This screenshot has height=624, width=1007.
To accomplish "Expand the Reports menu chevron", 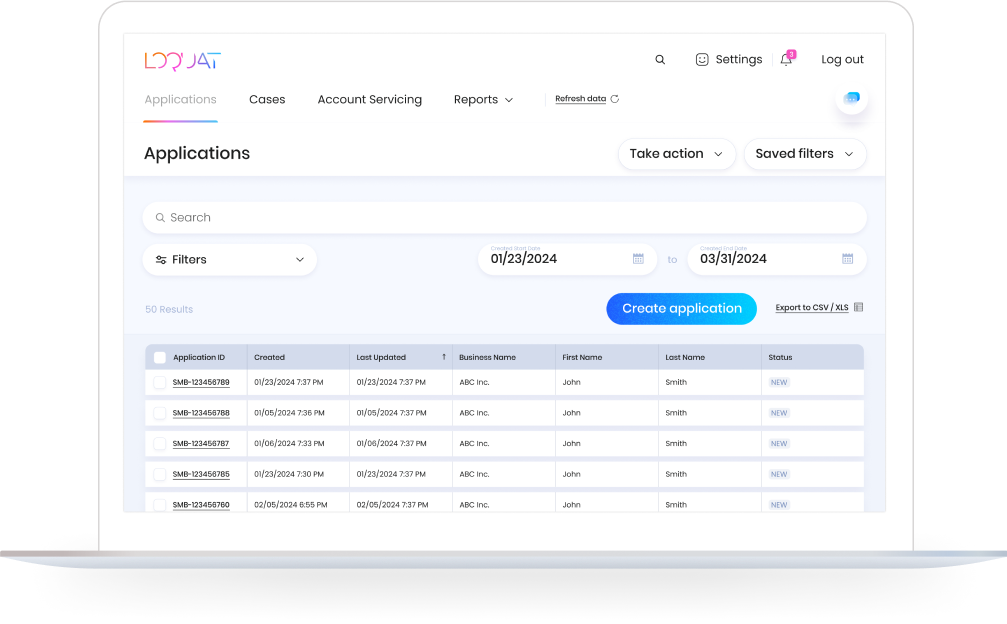I will click(x=509, y=100).
